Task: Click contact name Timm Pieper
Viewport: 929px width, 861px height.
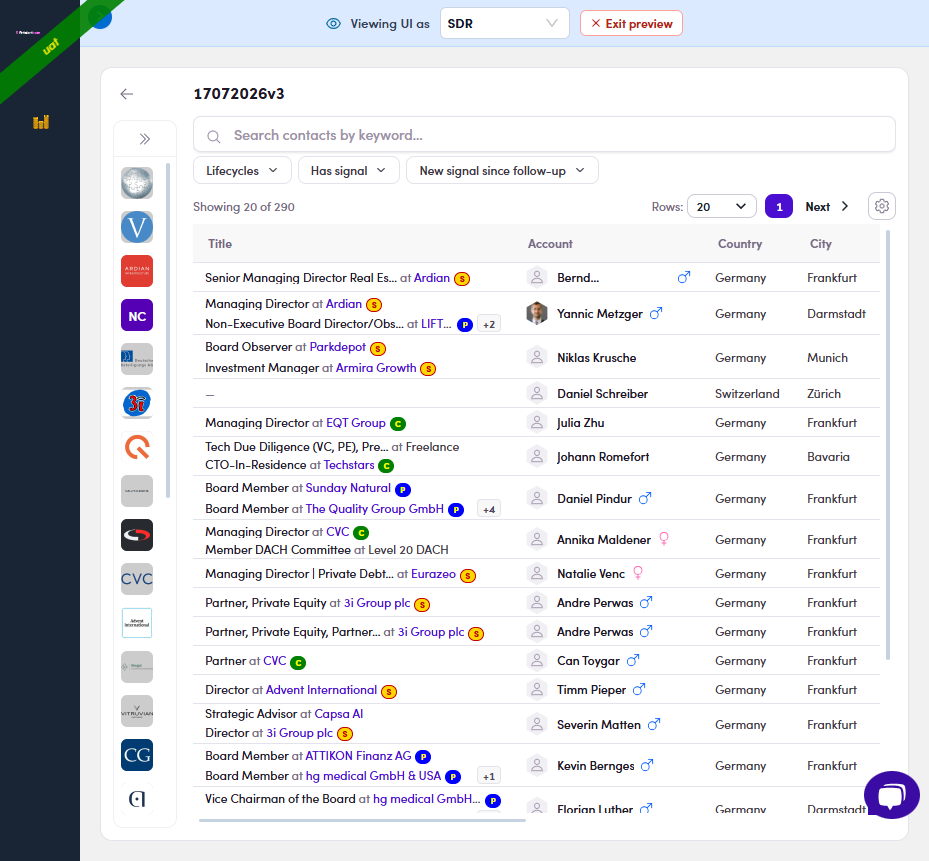Action: 591,690
